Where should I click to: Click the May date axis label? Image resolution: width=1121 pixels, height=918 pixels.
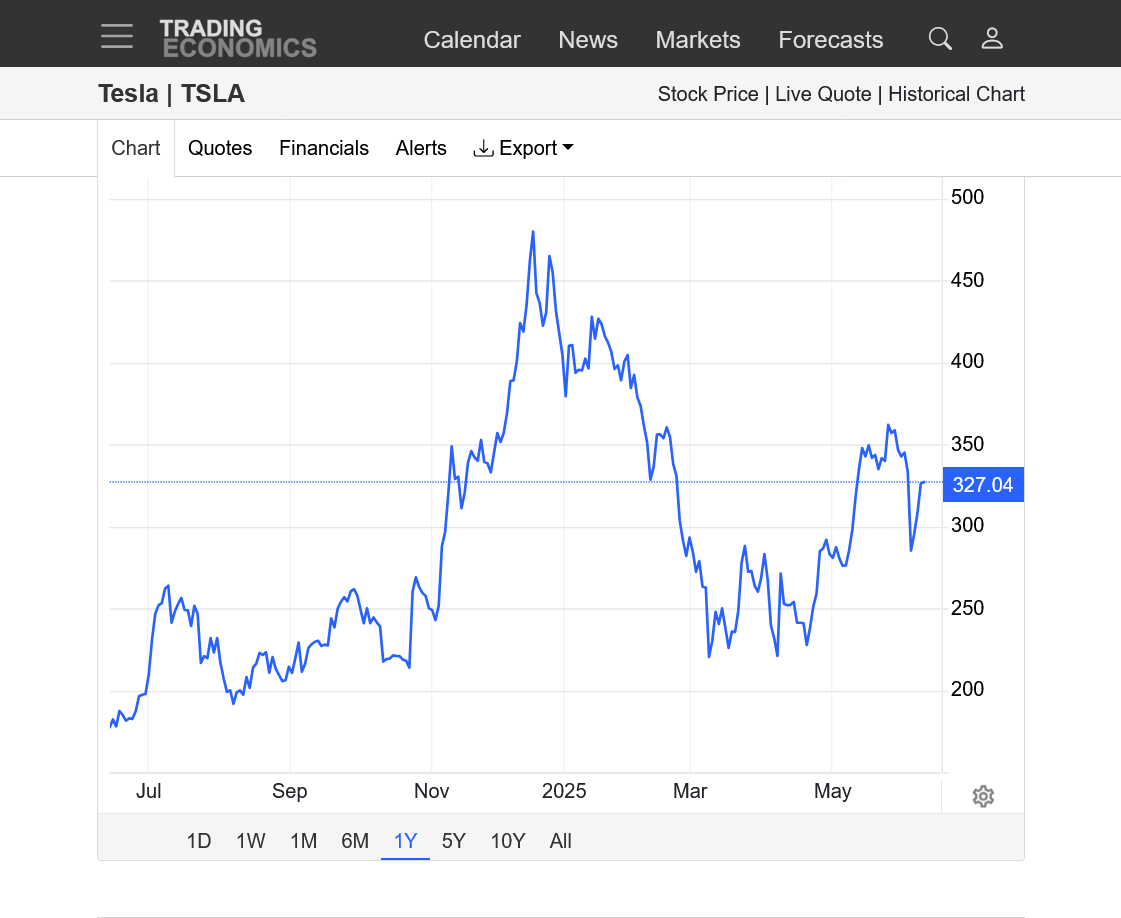(x=833, y=791)
